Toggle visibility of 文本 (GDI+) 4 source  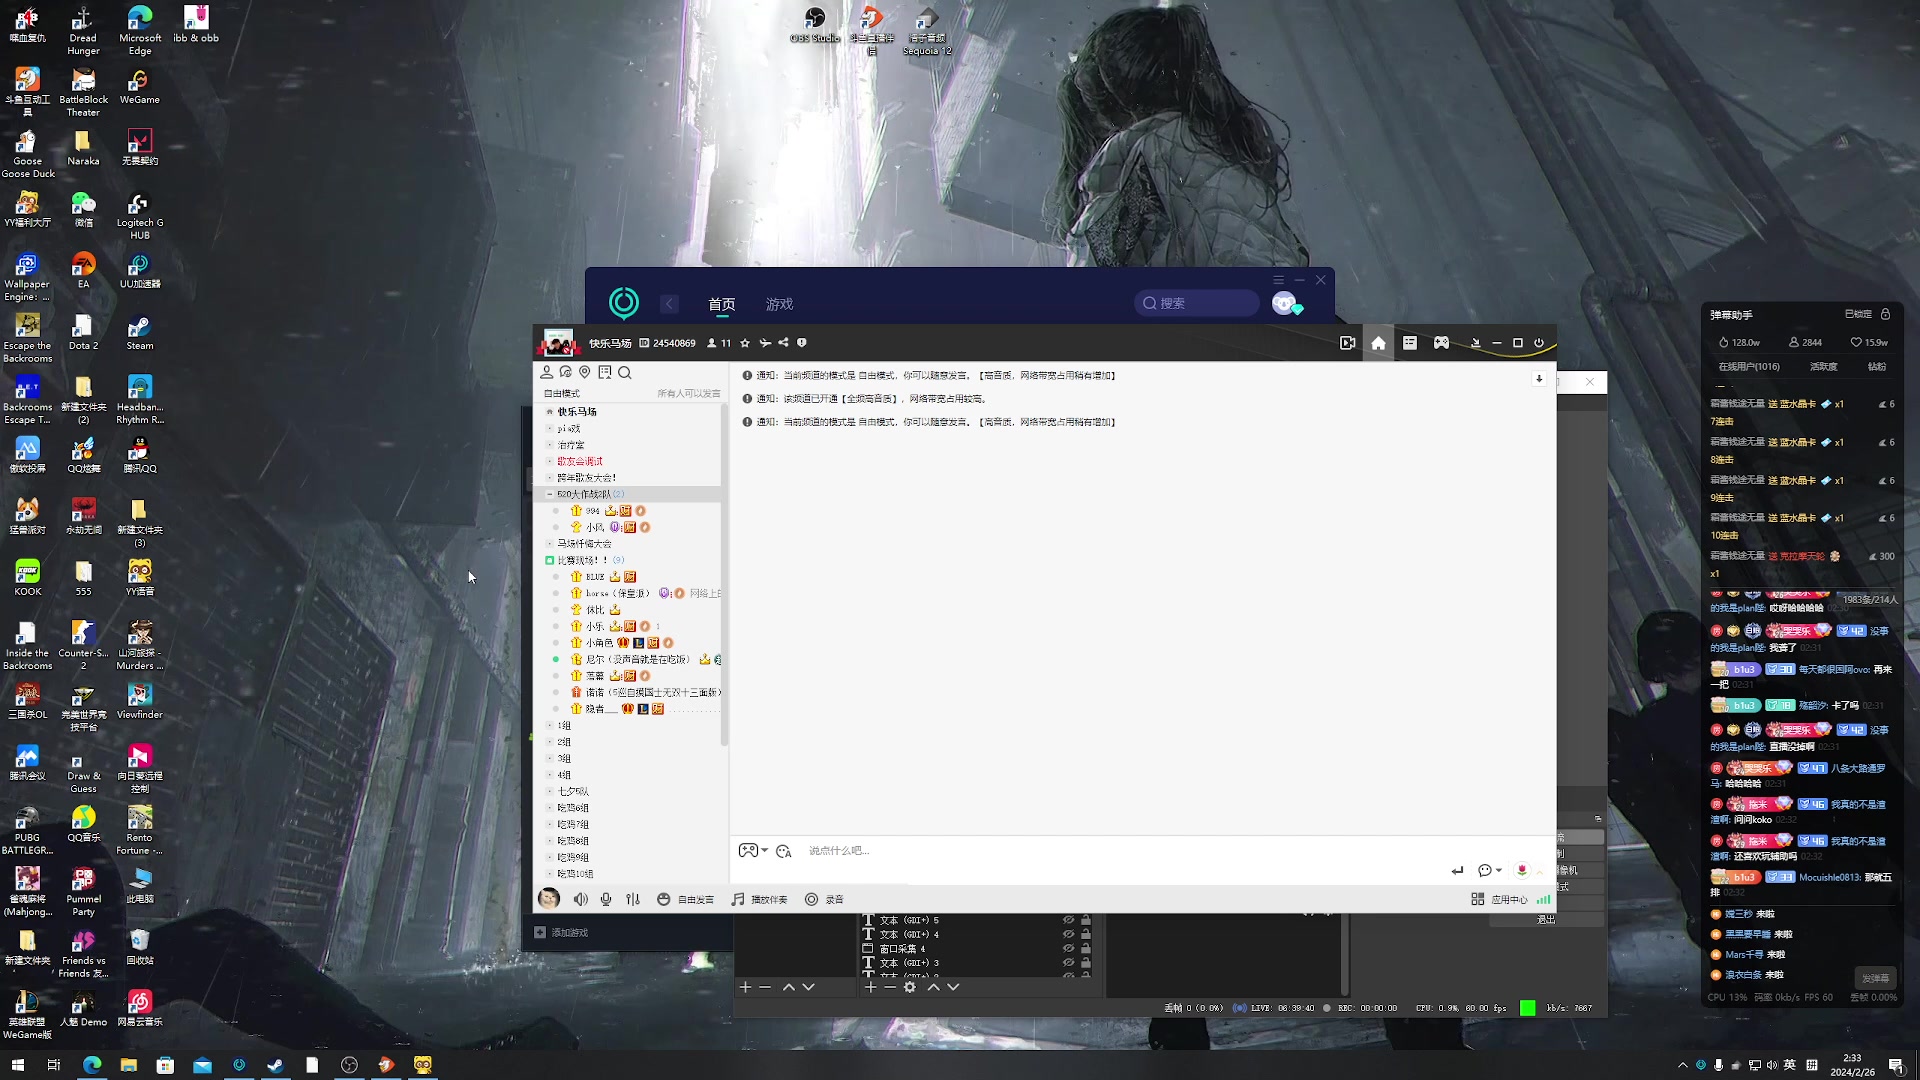1068,934
